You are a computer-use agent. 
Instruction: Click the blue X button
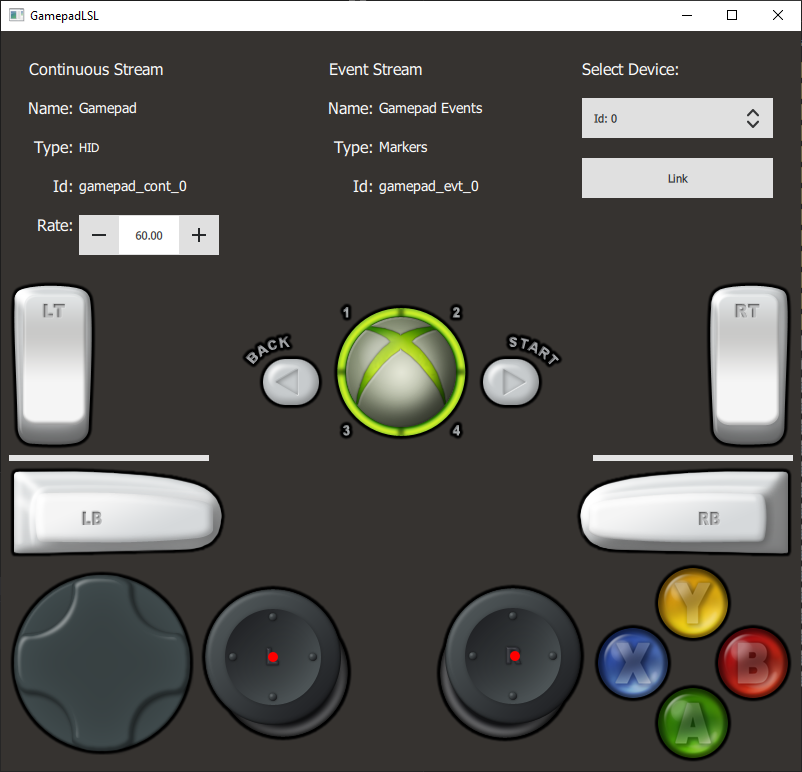(x=633, y=663)
